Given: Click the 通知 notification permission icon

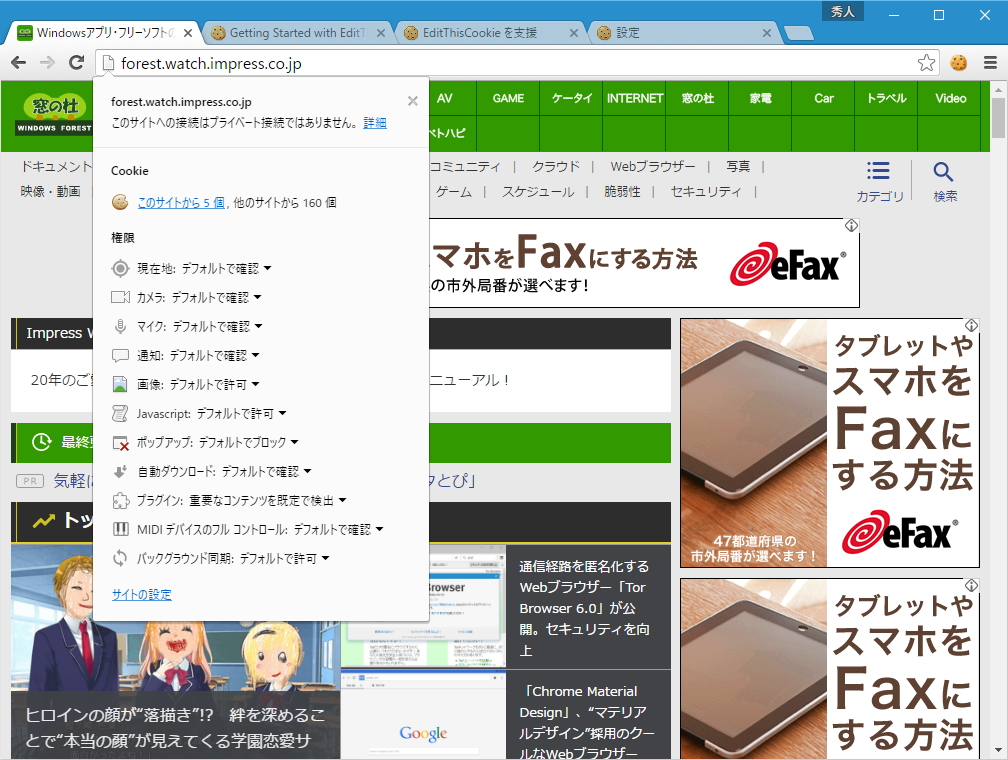Looking at the screenshot, I should coord(120,355).
